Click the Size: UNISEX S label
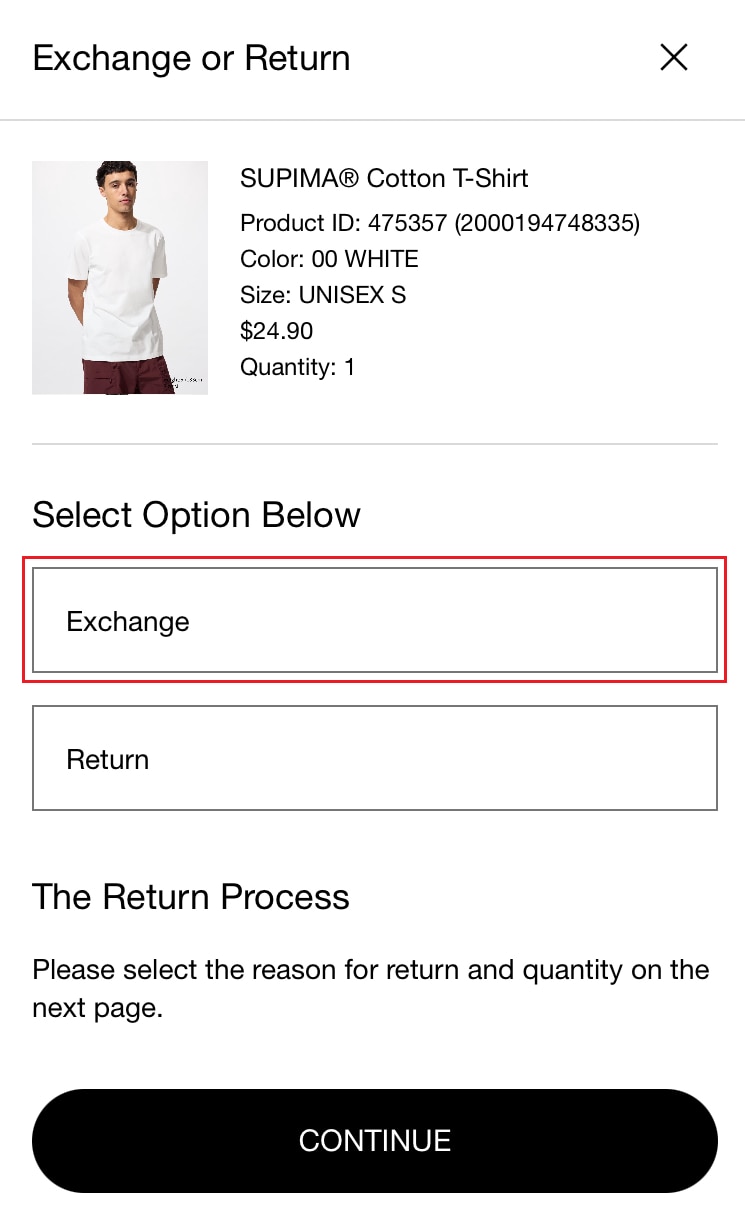 click(x=323, y=295)
